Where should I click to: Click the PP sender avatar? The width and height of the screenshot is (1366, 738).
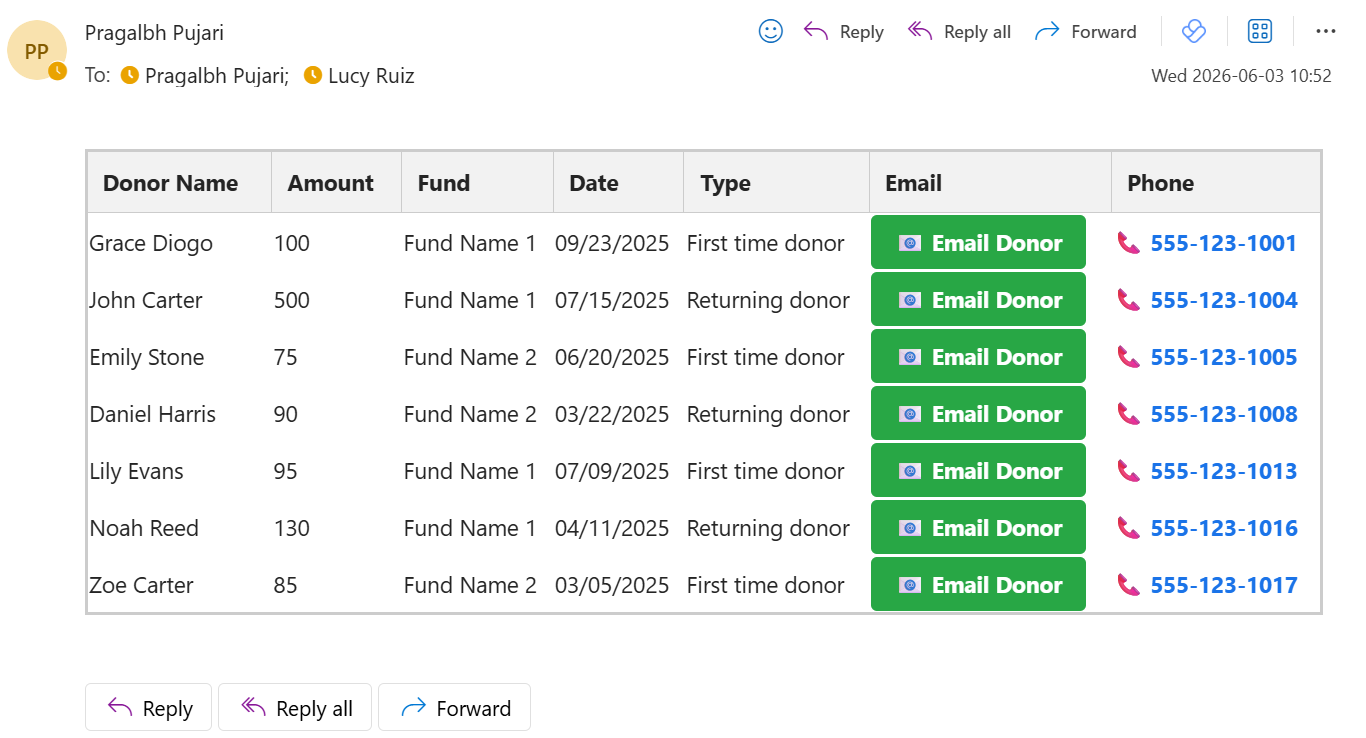point(37,51)
